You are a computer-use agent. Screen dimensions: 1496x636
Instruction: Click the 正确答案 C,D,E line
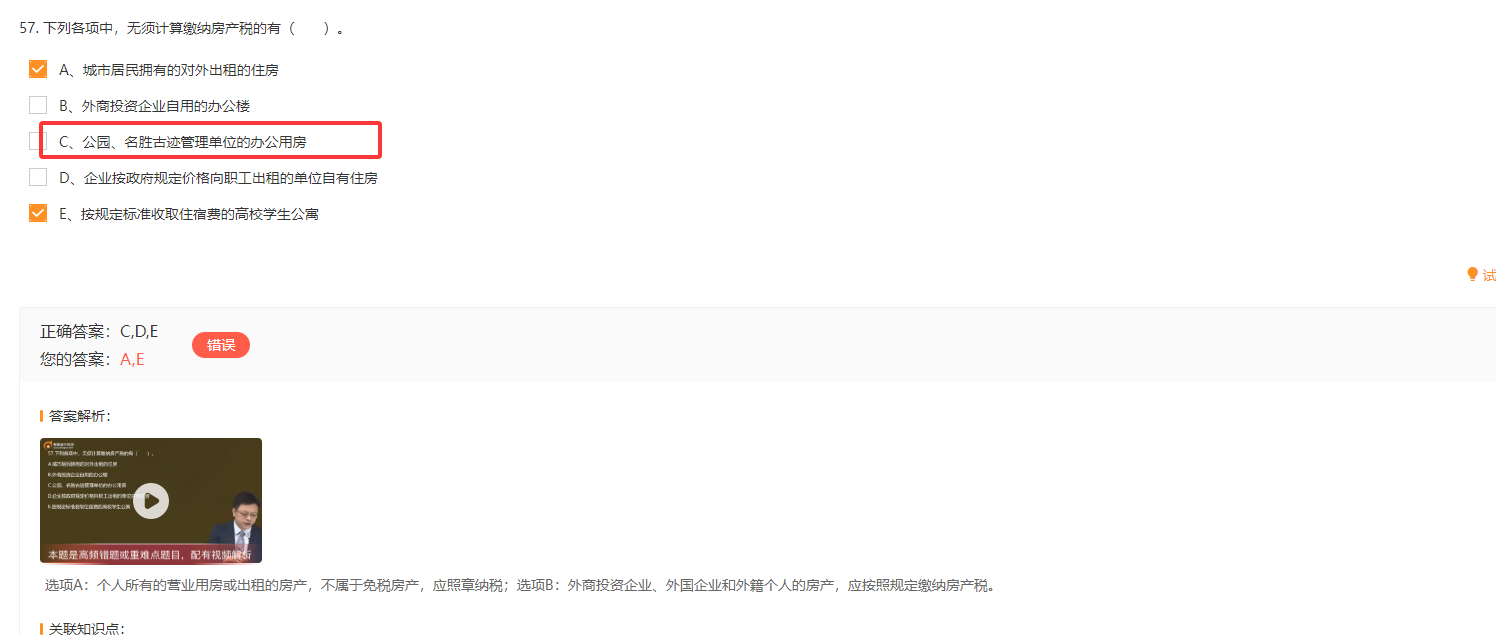pyautogui.click(x=99, y=332)
